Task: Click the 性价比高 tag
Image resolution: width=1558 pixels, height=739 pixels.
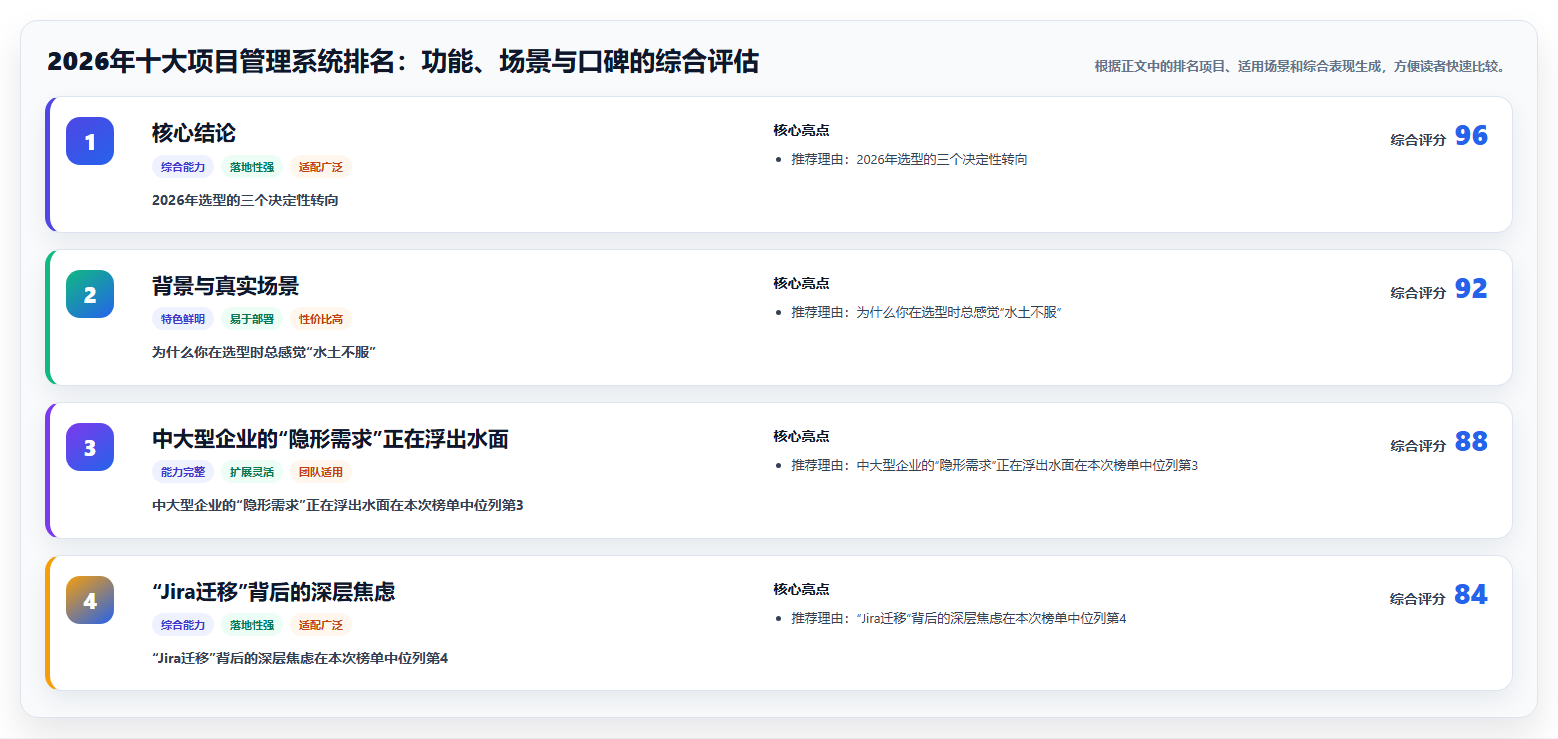Action: coord(321,320)
